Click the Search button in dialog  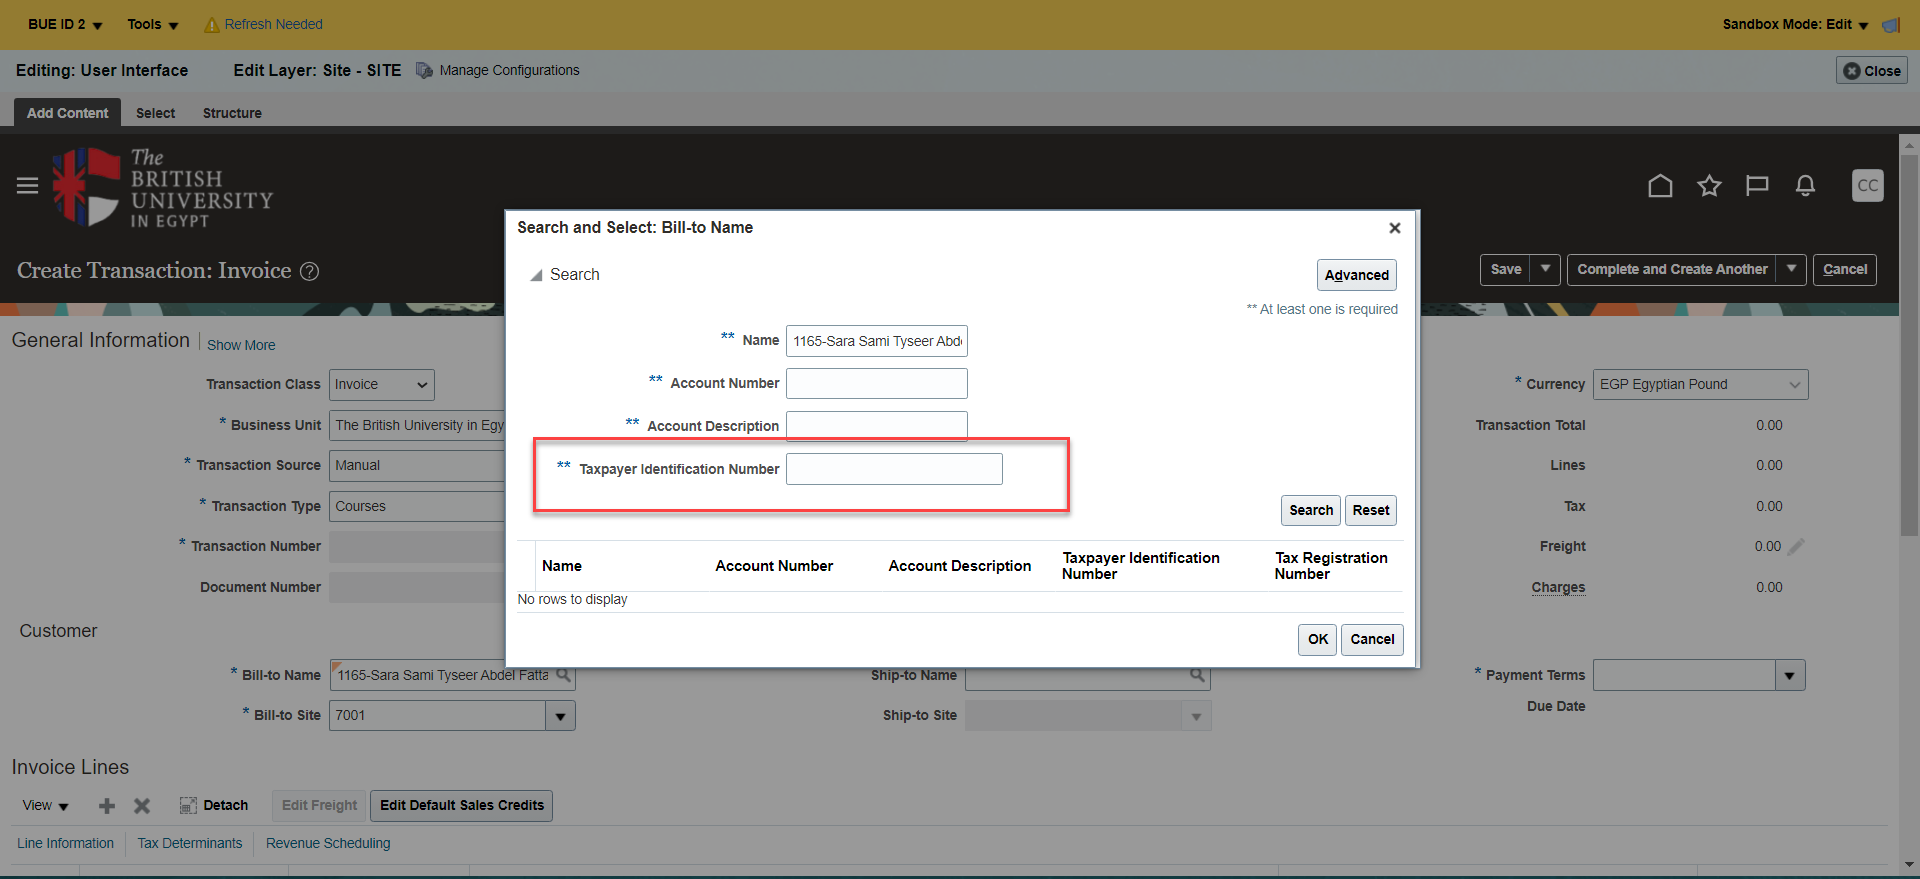click(1311, 510)
